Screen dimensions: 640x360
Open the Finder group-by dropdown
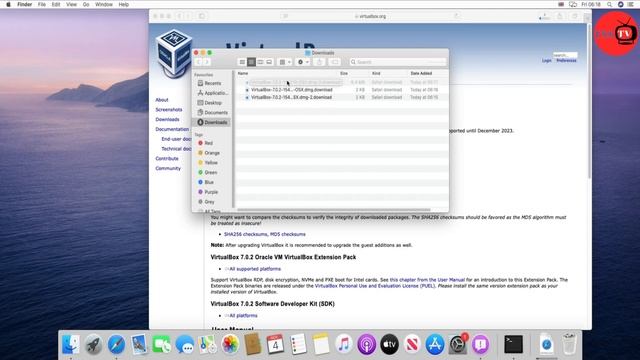(x=284, y=62)
